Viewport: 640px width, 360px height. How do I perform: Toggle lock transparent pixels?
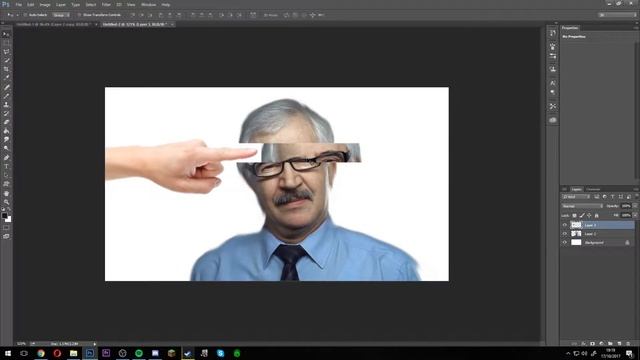point(574,216)
